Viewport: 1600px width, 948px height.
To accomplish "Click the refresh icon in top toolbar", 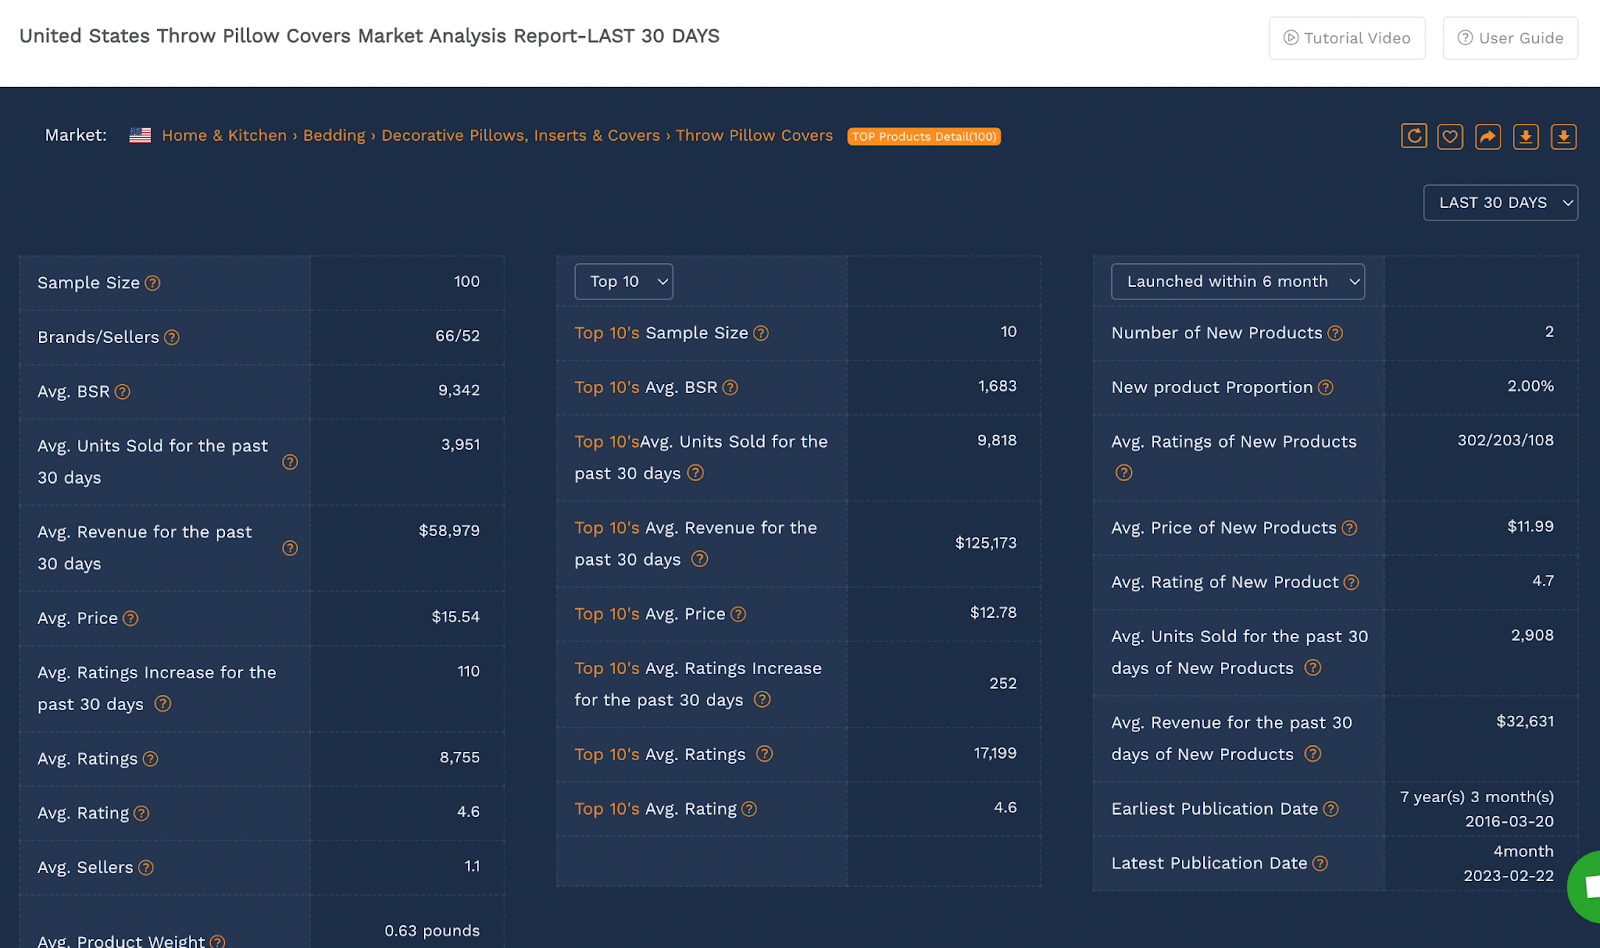I will [x=1414, y=136].
